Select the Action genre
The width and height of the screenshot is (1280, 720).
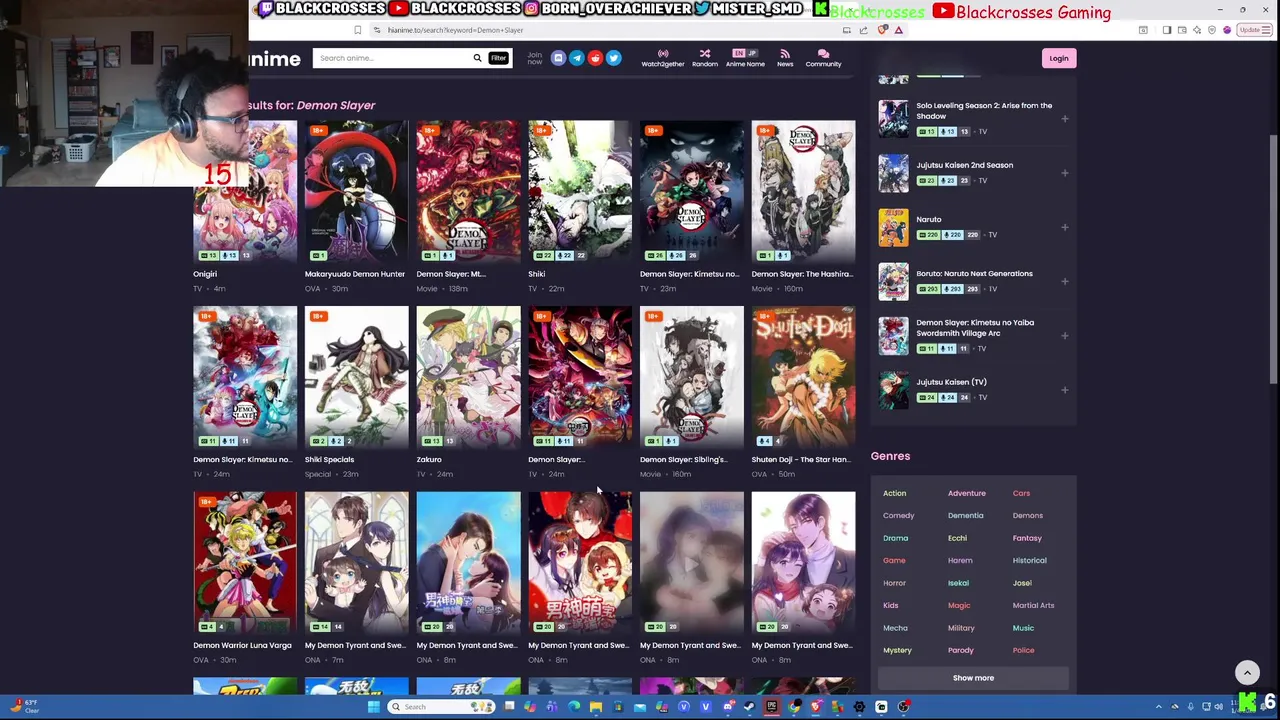pos(894,493)
